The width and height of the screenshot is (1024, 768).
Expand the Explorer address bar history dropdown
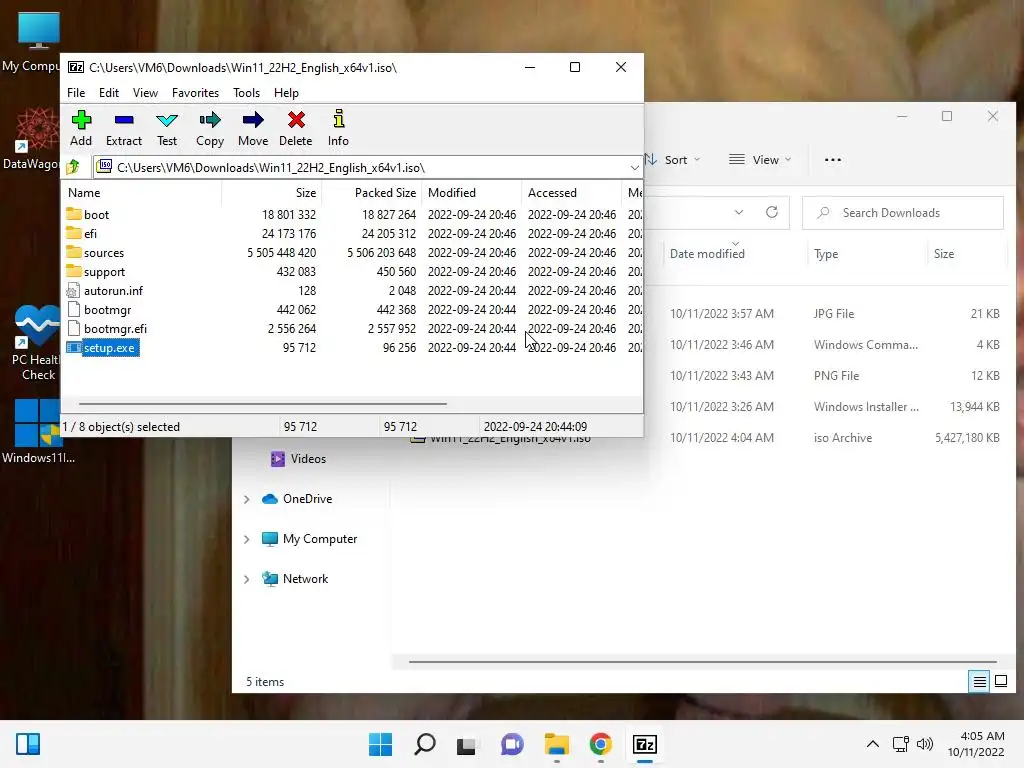[x=739, y=212]
